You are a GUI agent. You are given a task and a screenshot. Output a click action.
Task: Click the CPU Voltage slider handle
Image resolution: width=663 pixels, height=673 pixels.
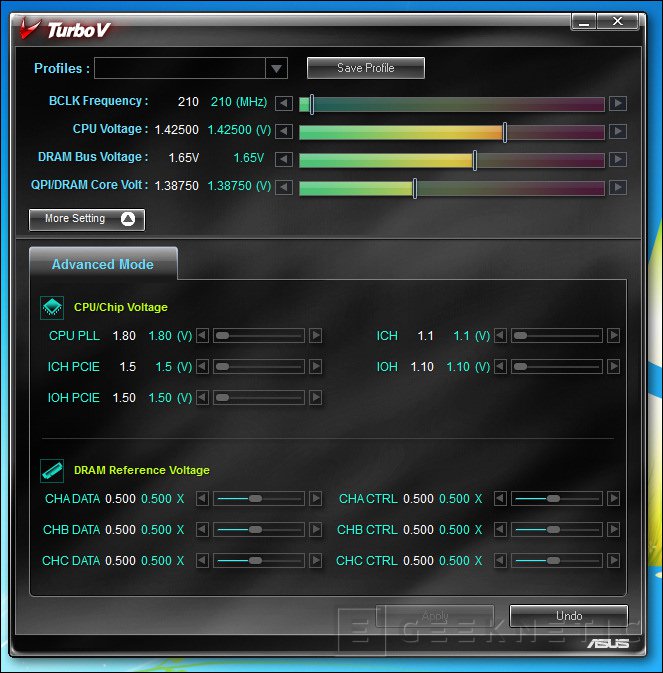tap(505, 132)
